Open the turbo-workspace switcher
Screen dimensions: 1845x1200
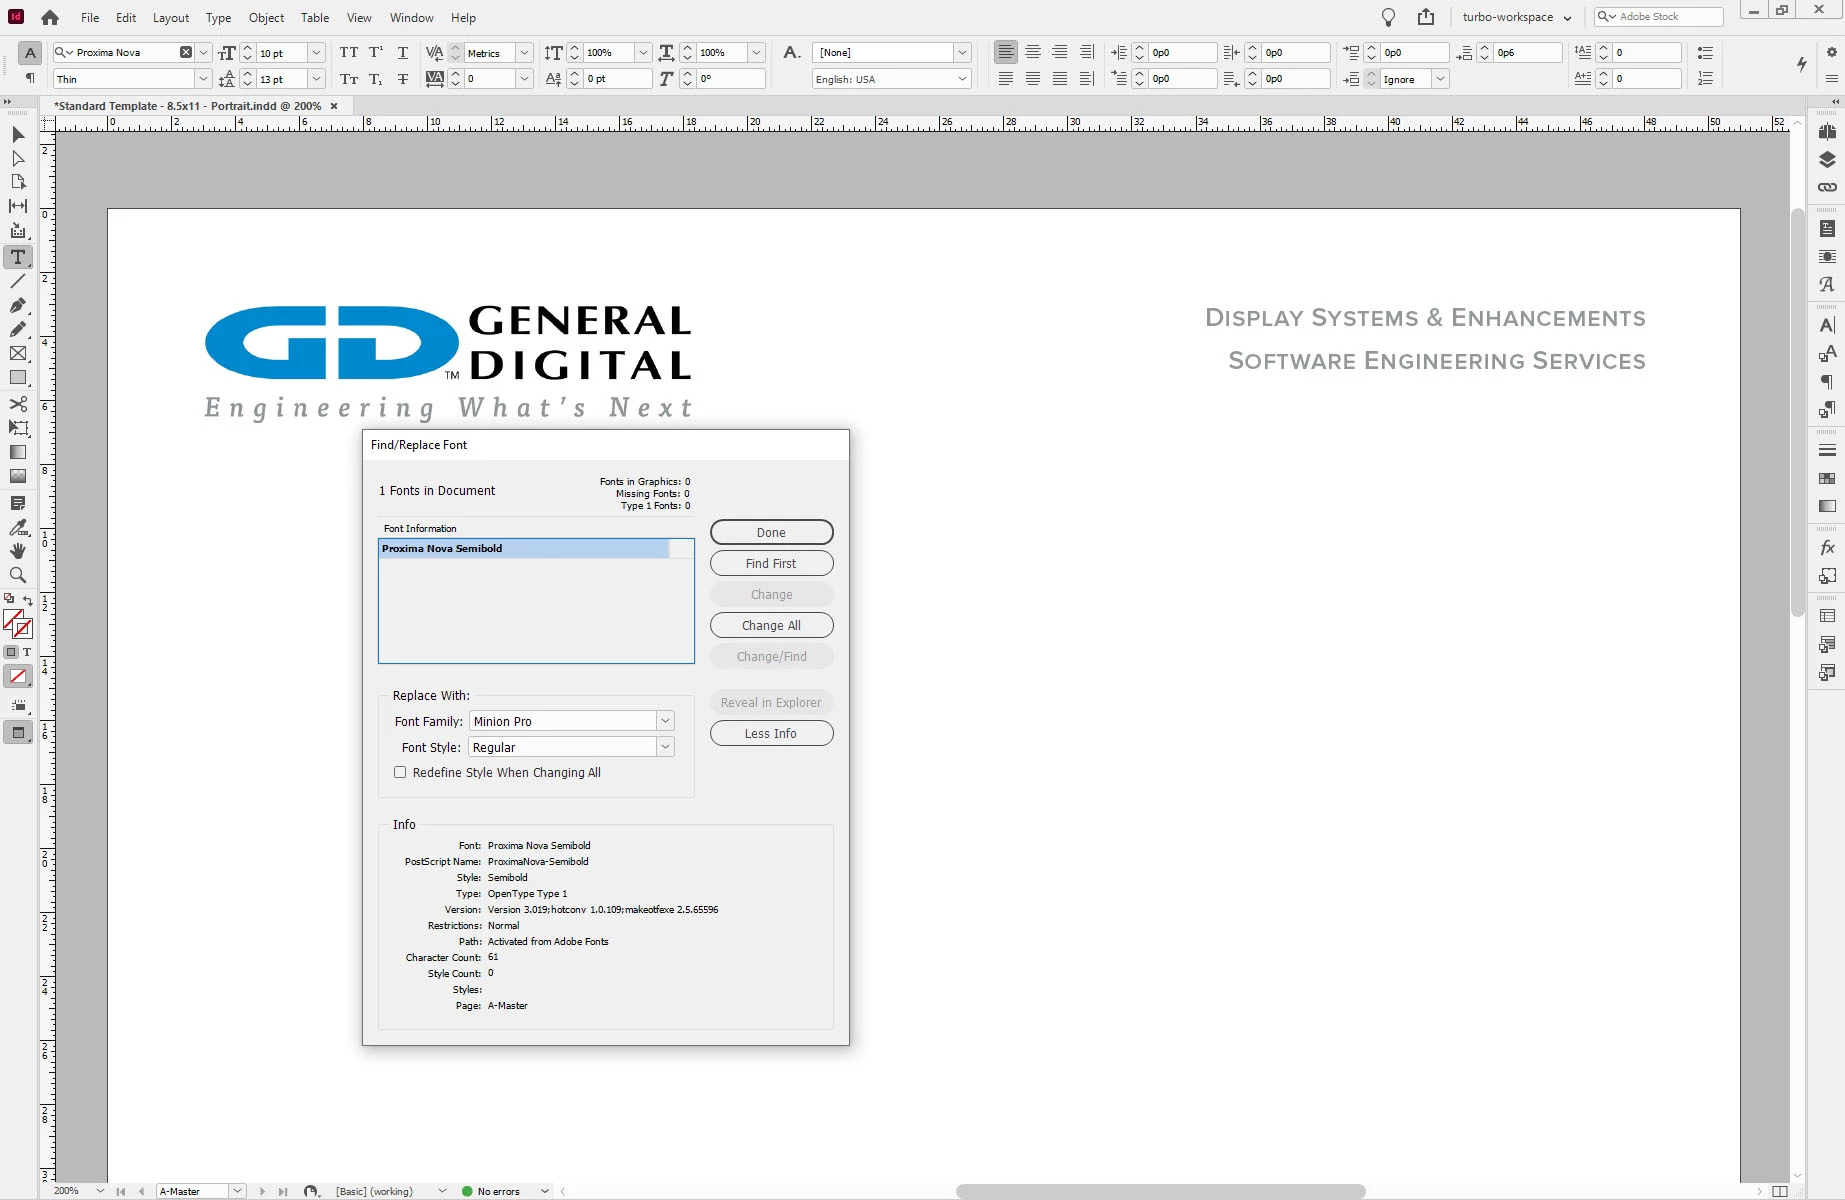[1516, 17]
